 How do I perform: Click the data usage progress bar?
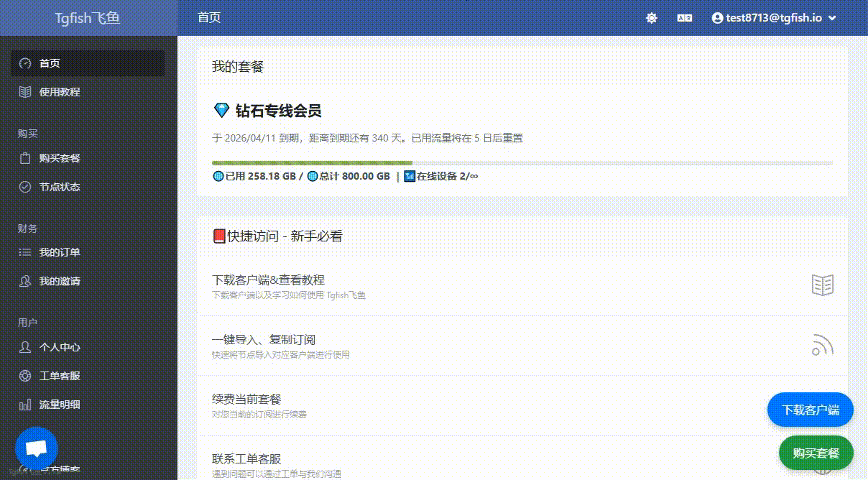click(522, 163)
